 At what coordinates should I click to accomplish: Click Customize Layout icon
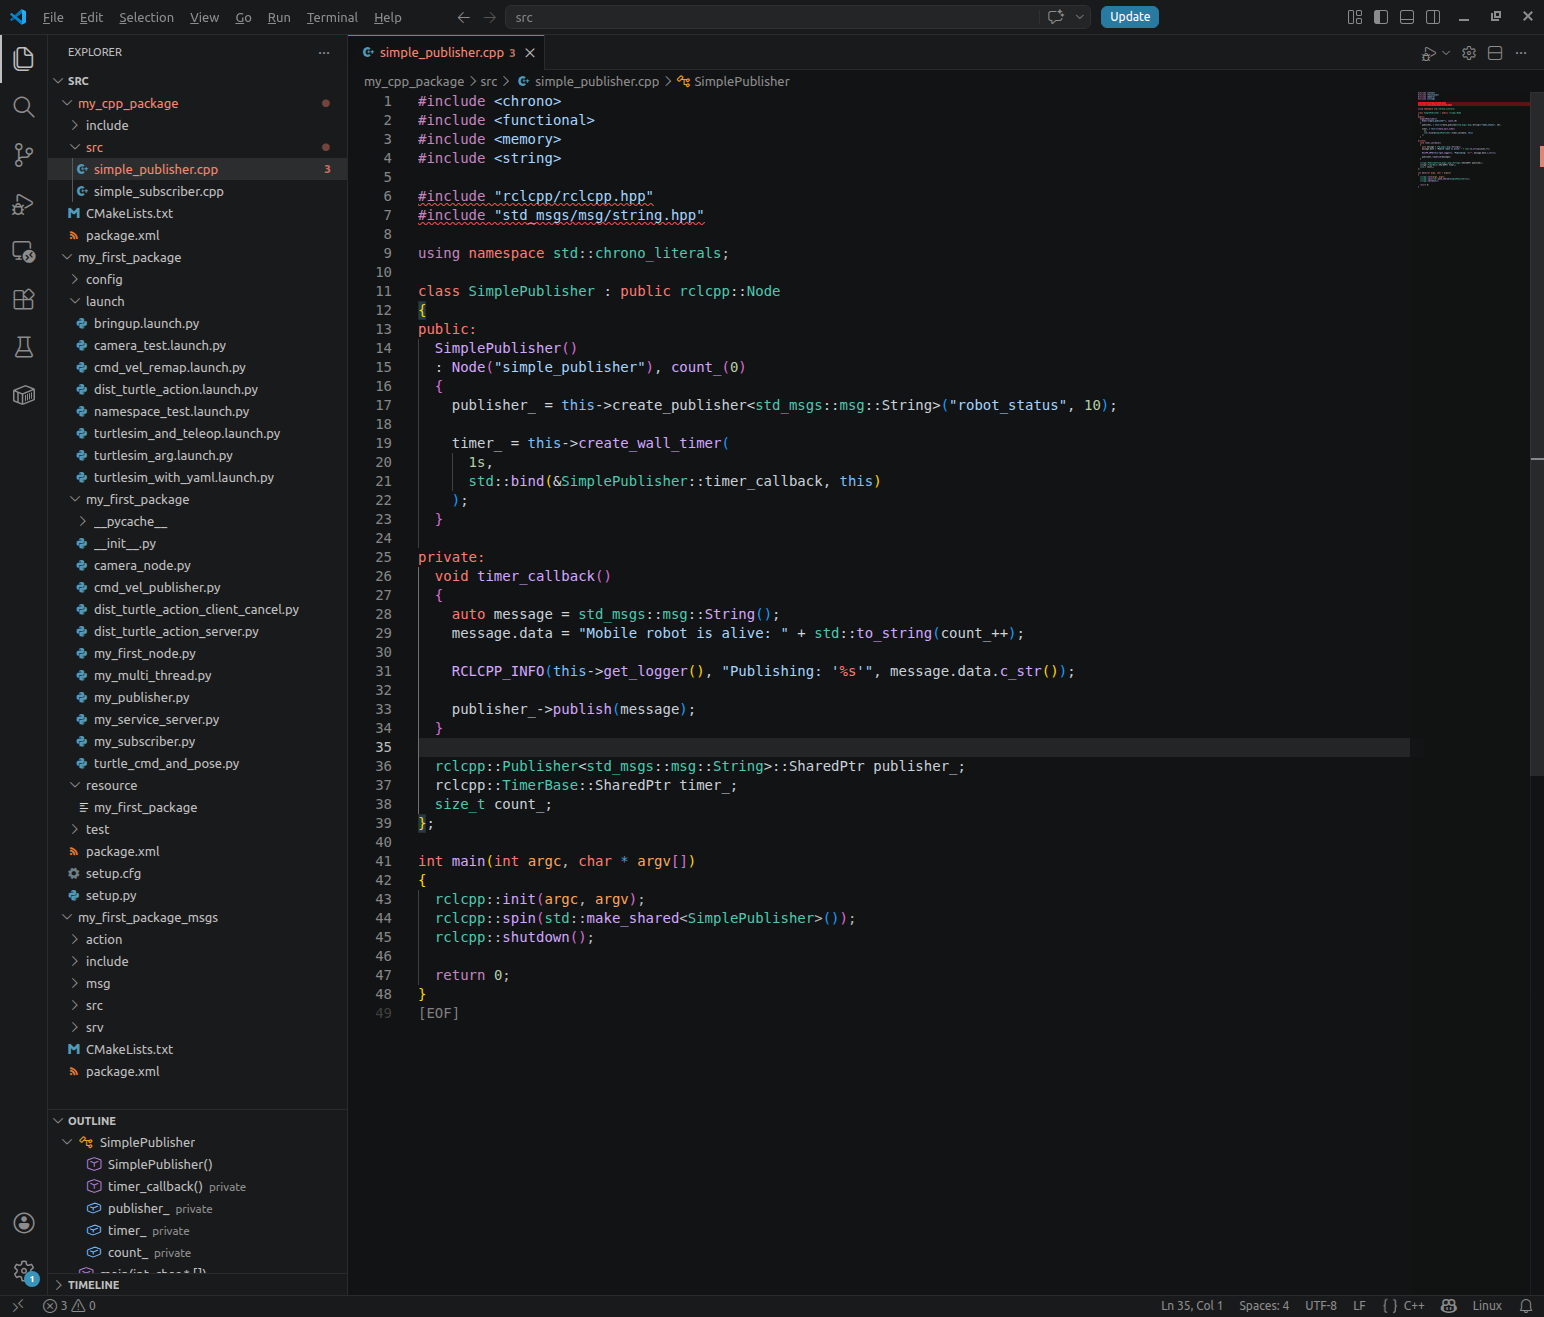pos(1355,17)
